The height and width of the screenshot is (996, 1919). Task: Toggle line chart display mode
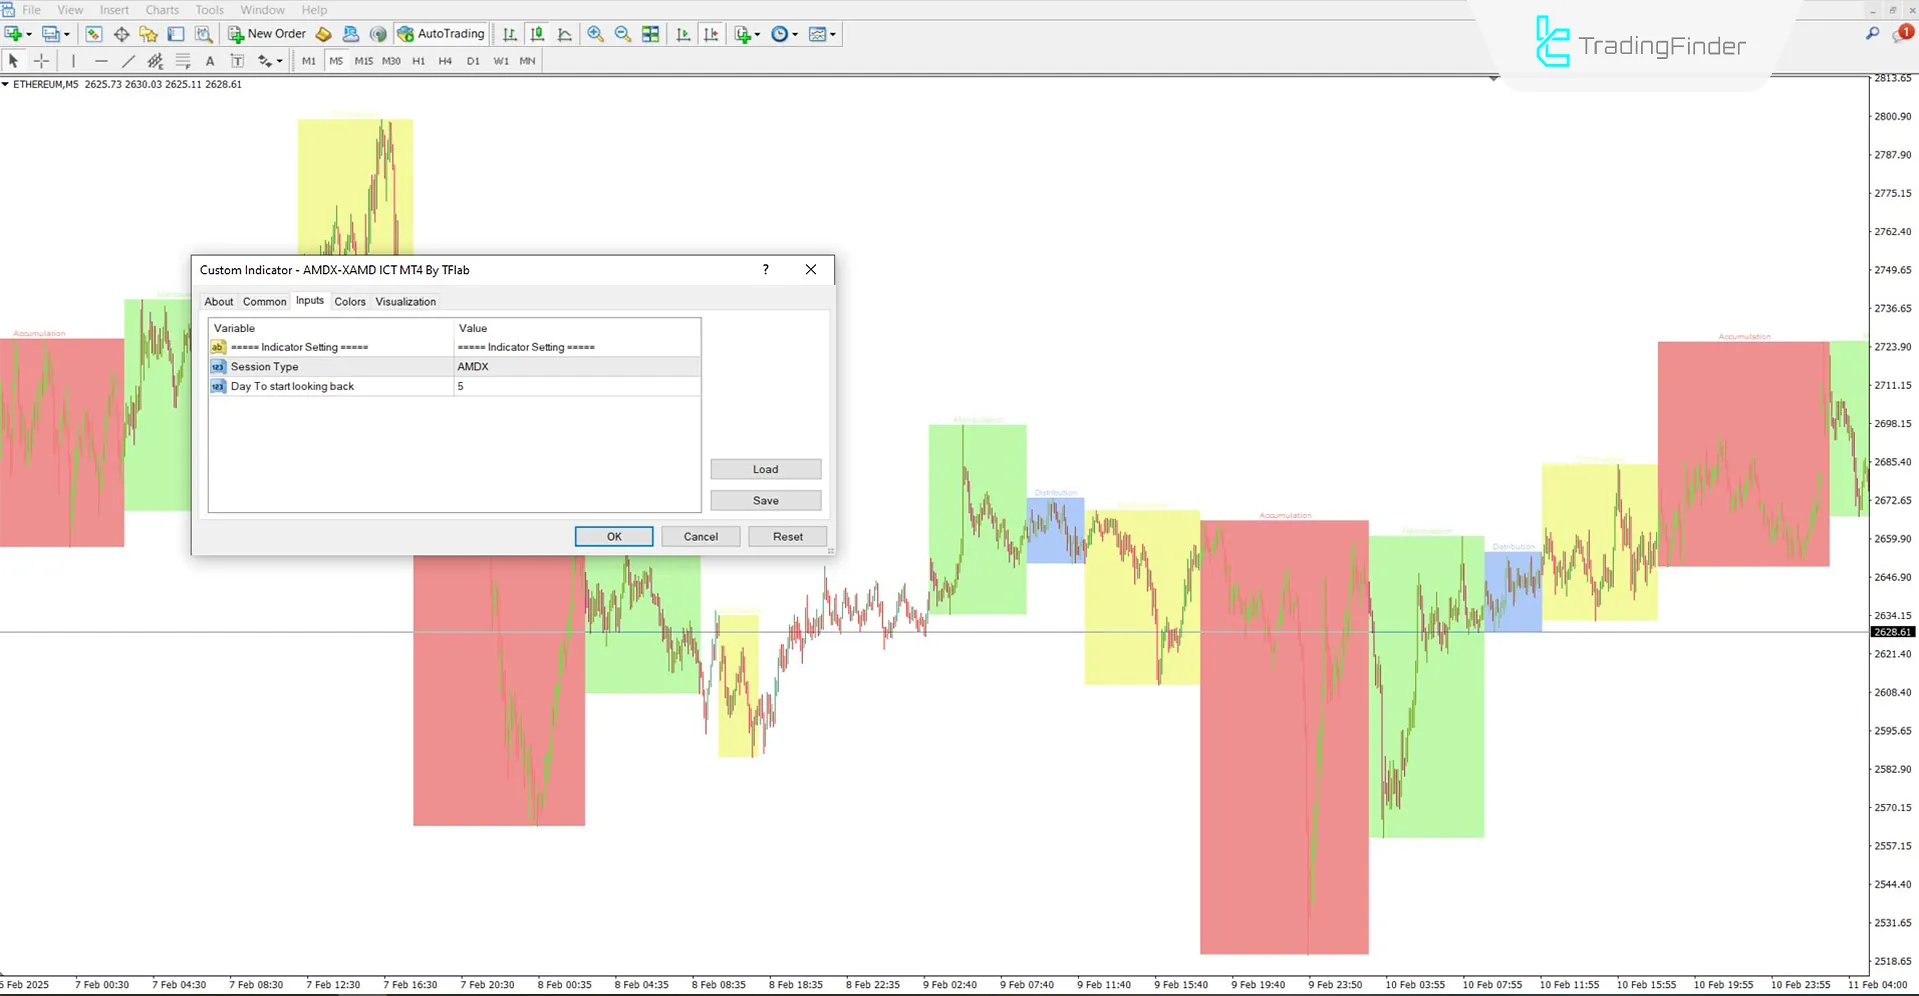coord(563,33)
